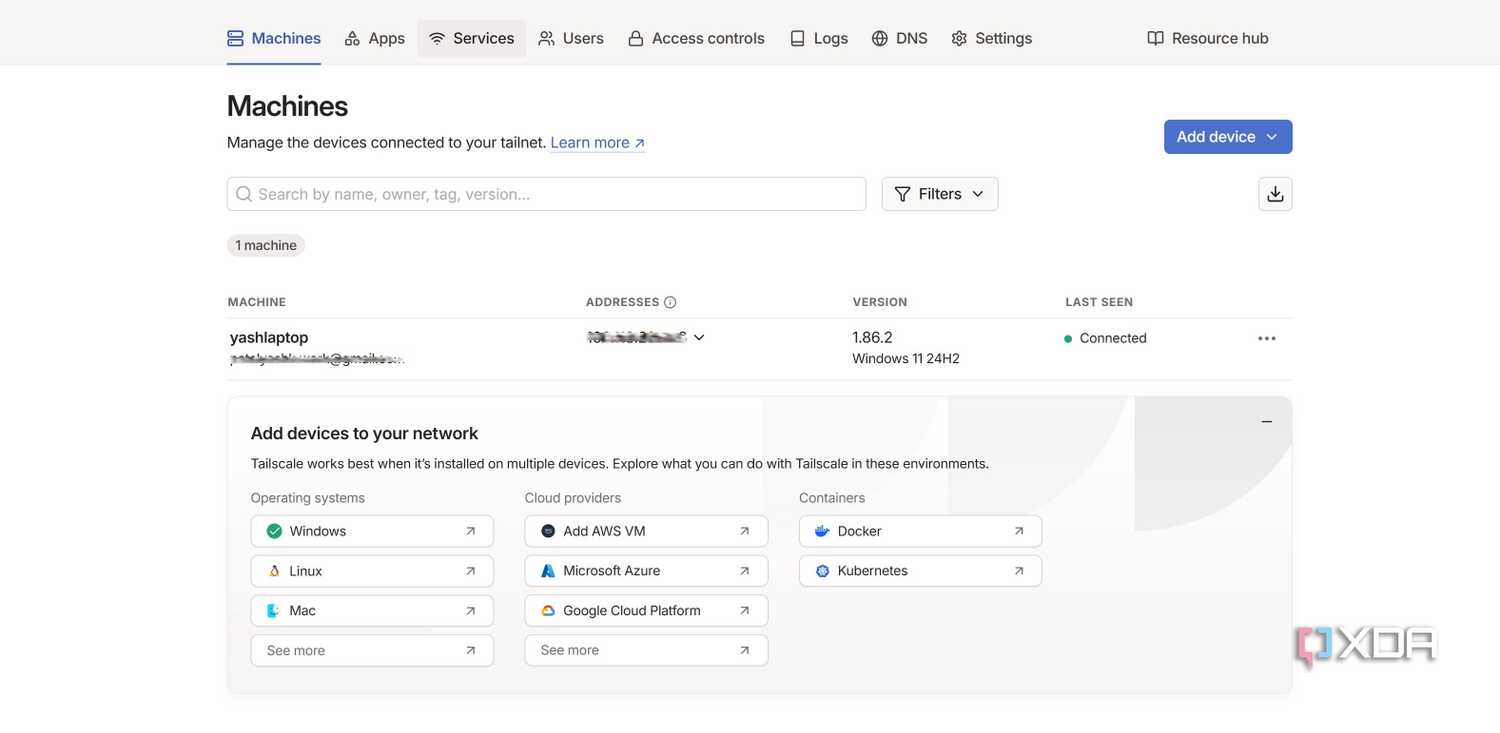Viewport: 1500px width, 733px height.
Task: Click the version 1.86.2 text
Action: [x=872, y=337]
